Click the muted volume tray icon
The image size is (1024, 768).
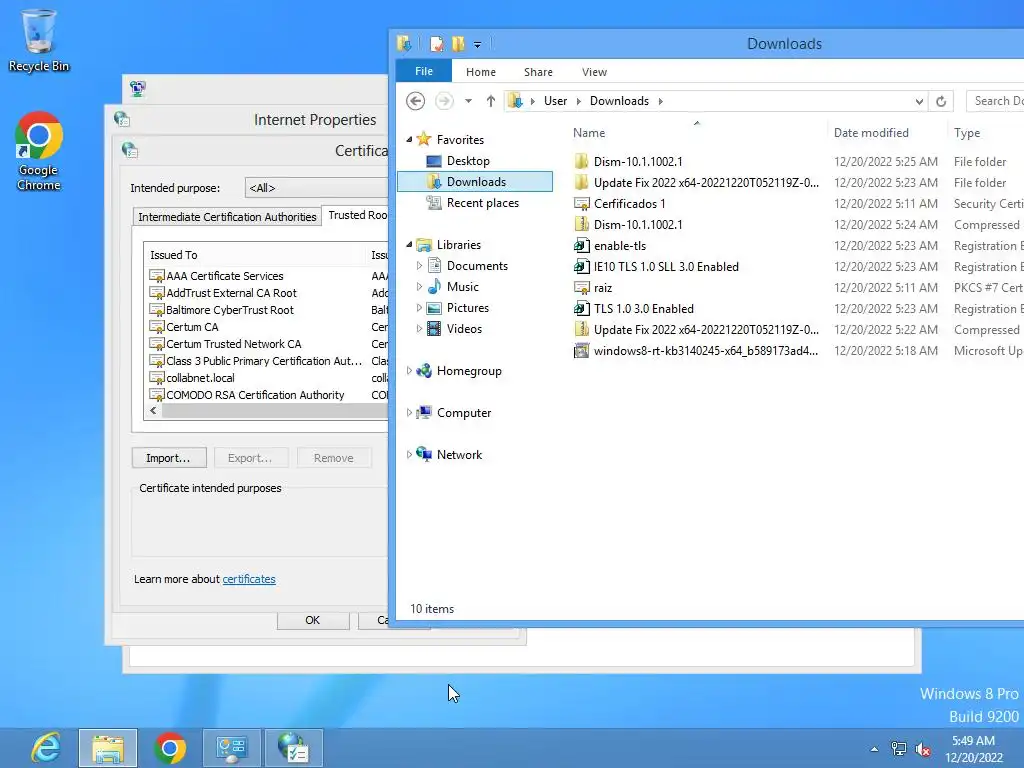tap(923, 749)
